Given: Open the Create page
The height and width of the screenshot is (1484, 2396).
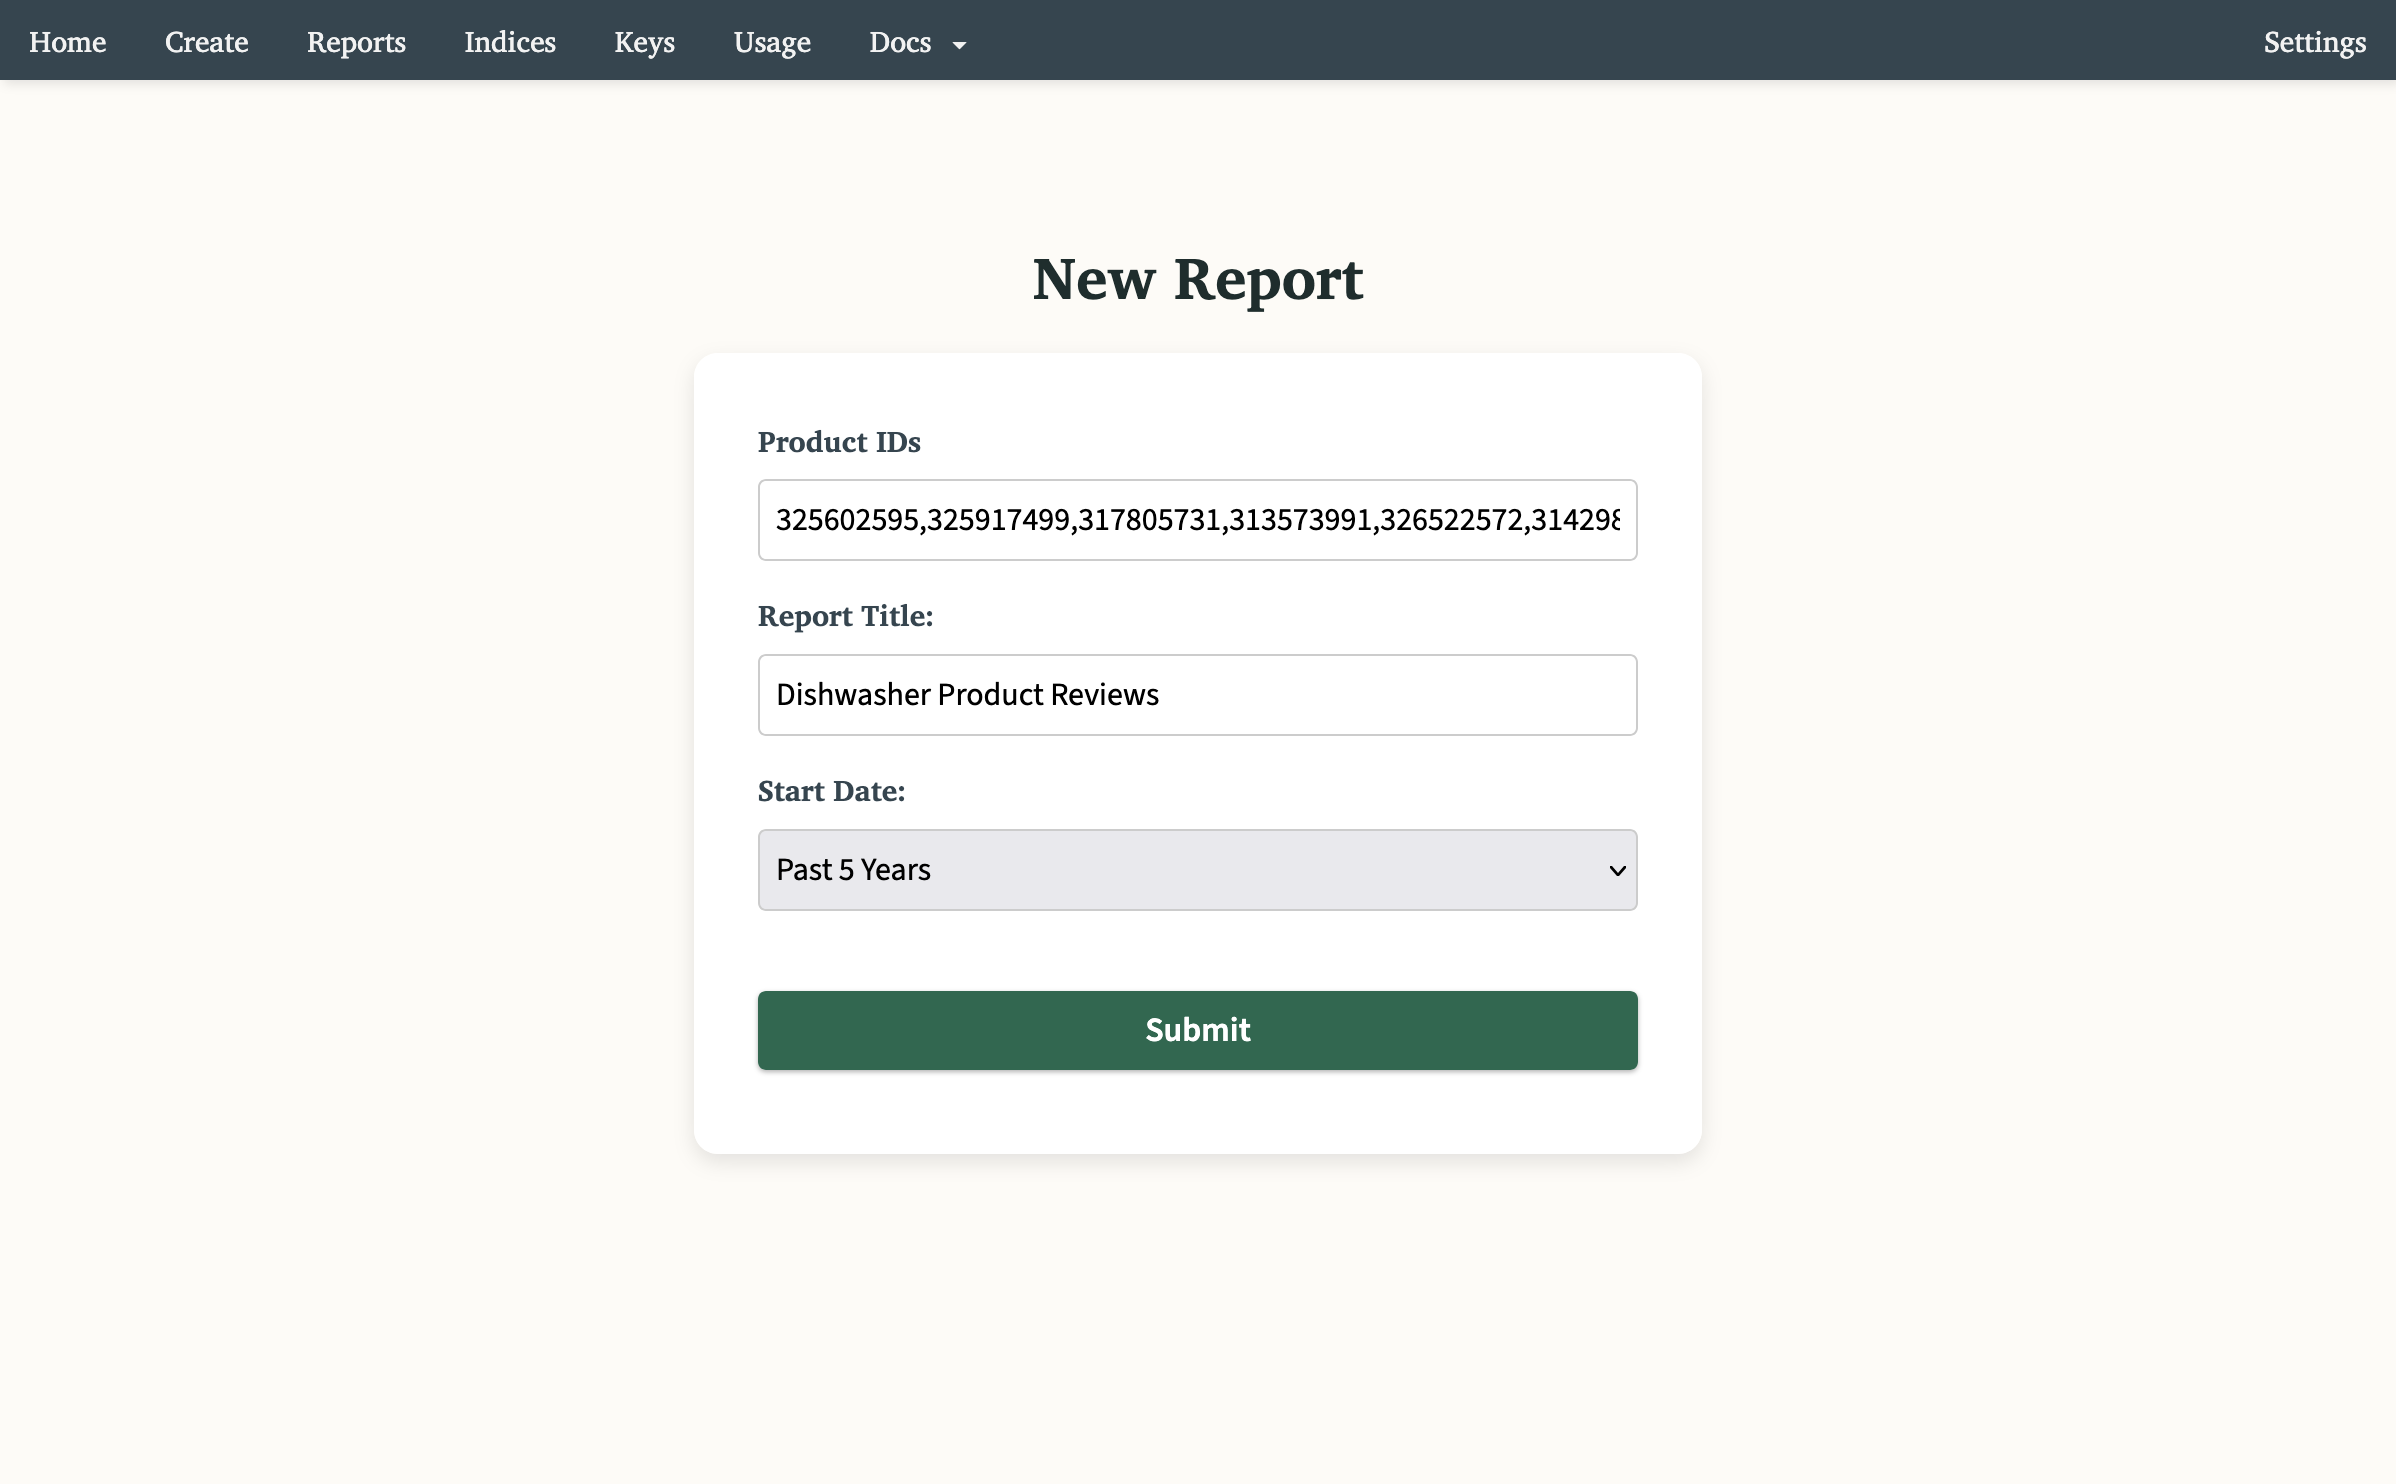Looking at the screenshot, I should click(x=206, y=42).
